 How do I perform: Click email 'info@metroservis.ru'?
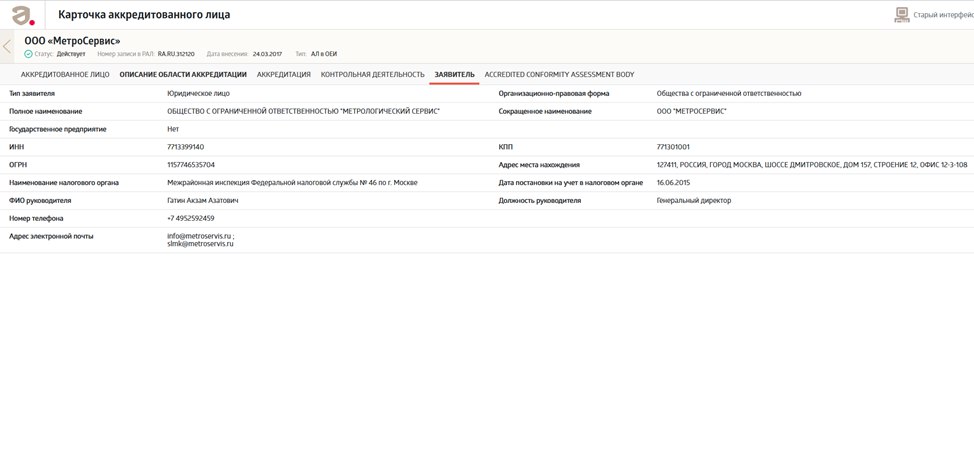199,237
